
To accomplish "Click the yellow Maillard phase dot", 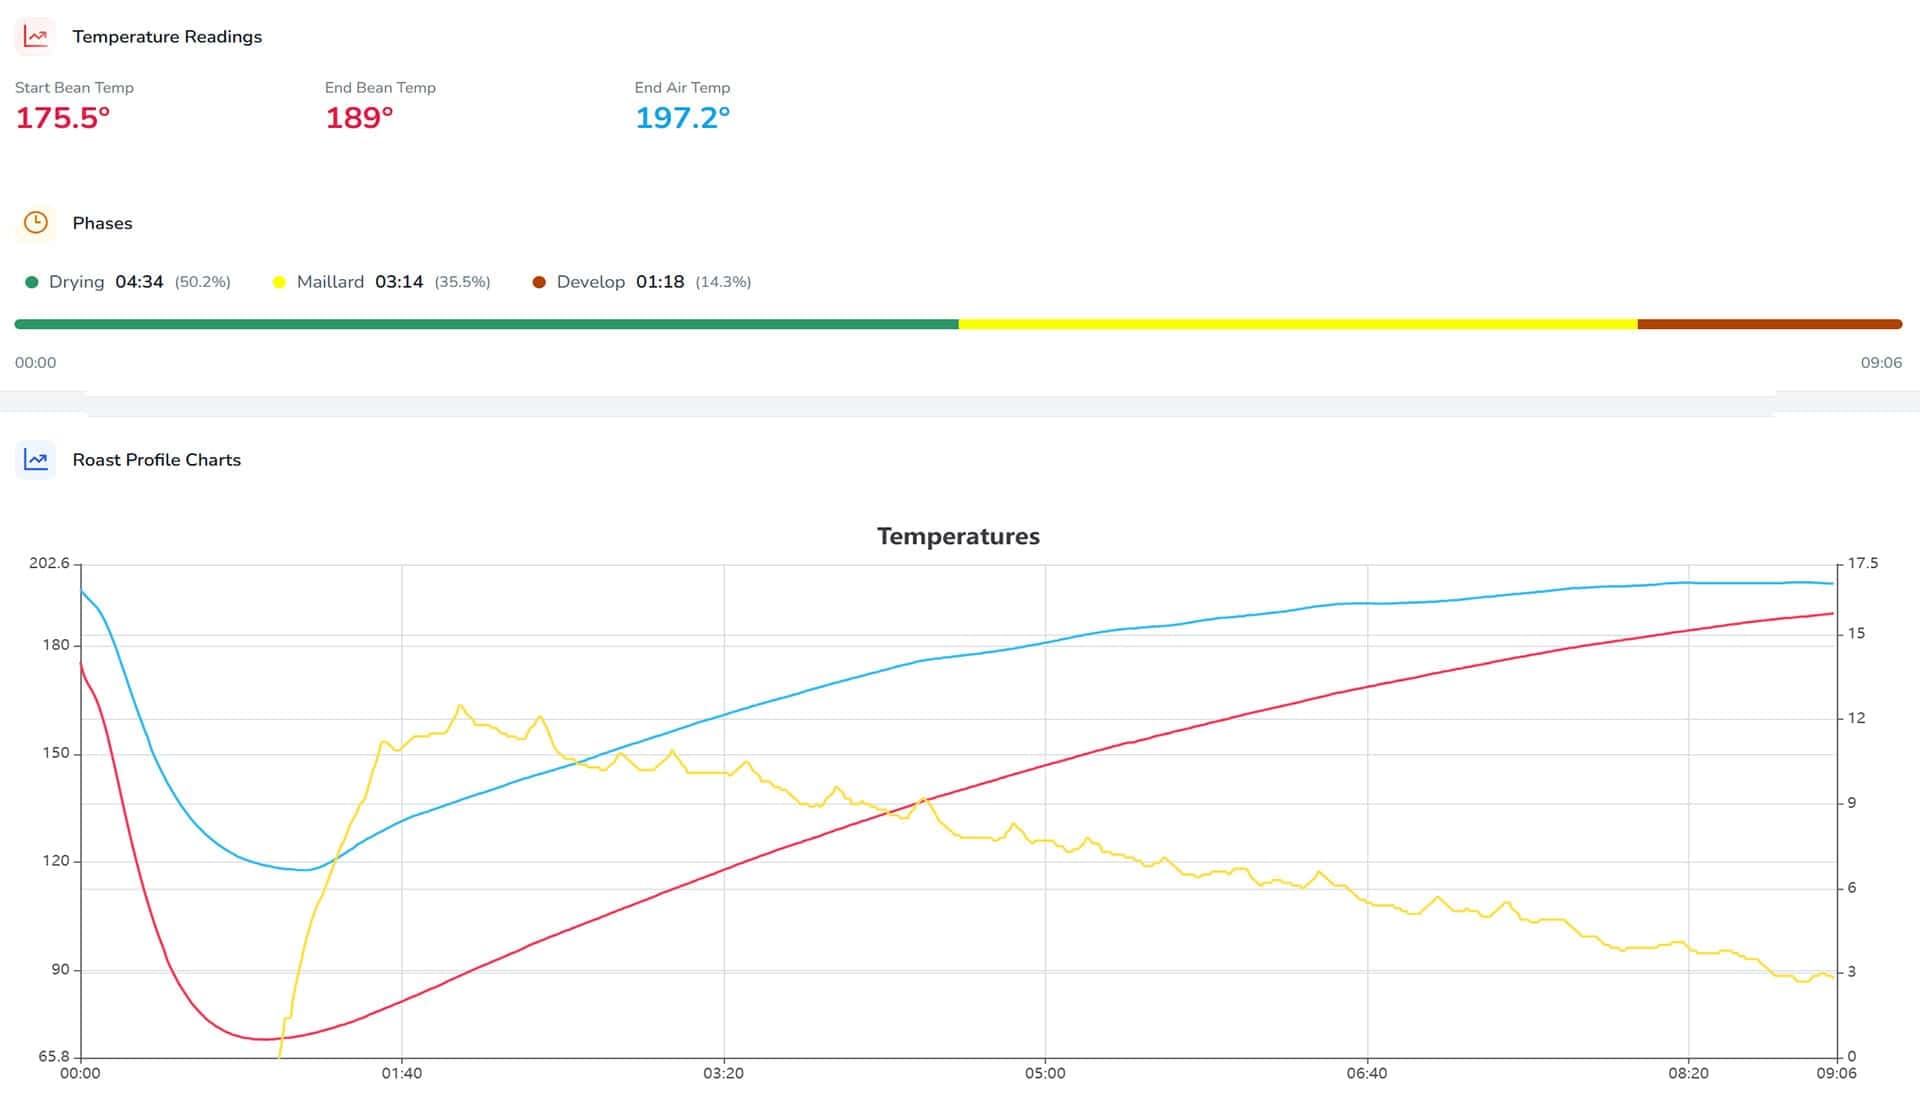I will (x=279, y=282).
